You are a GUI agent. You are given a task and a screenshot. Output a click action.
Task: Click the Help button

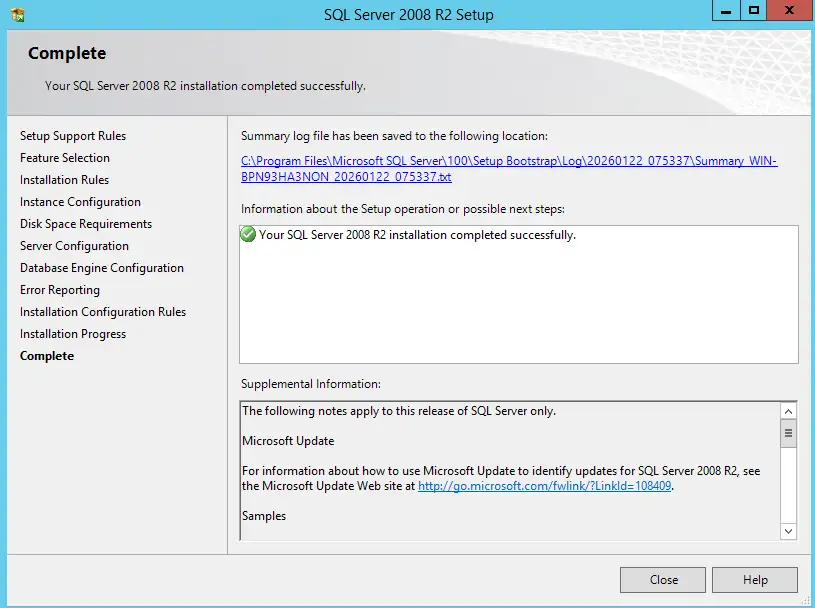pos(755,579)
